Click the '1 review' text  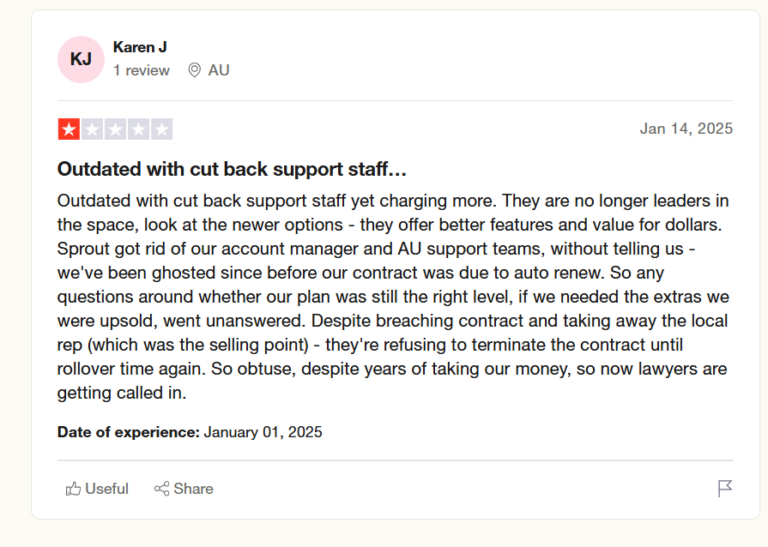(142, 71)
